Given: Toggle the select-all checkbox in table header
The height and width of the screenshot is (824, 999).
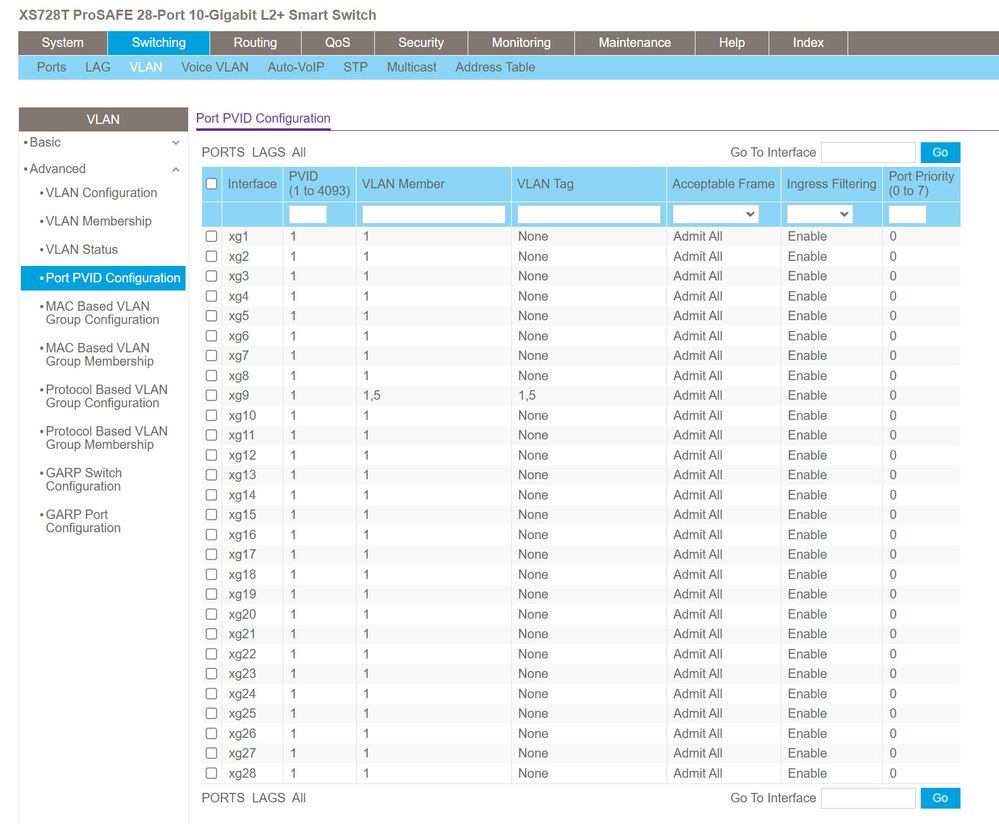Looking at the screenshot, I should 212,184.
